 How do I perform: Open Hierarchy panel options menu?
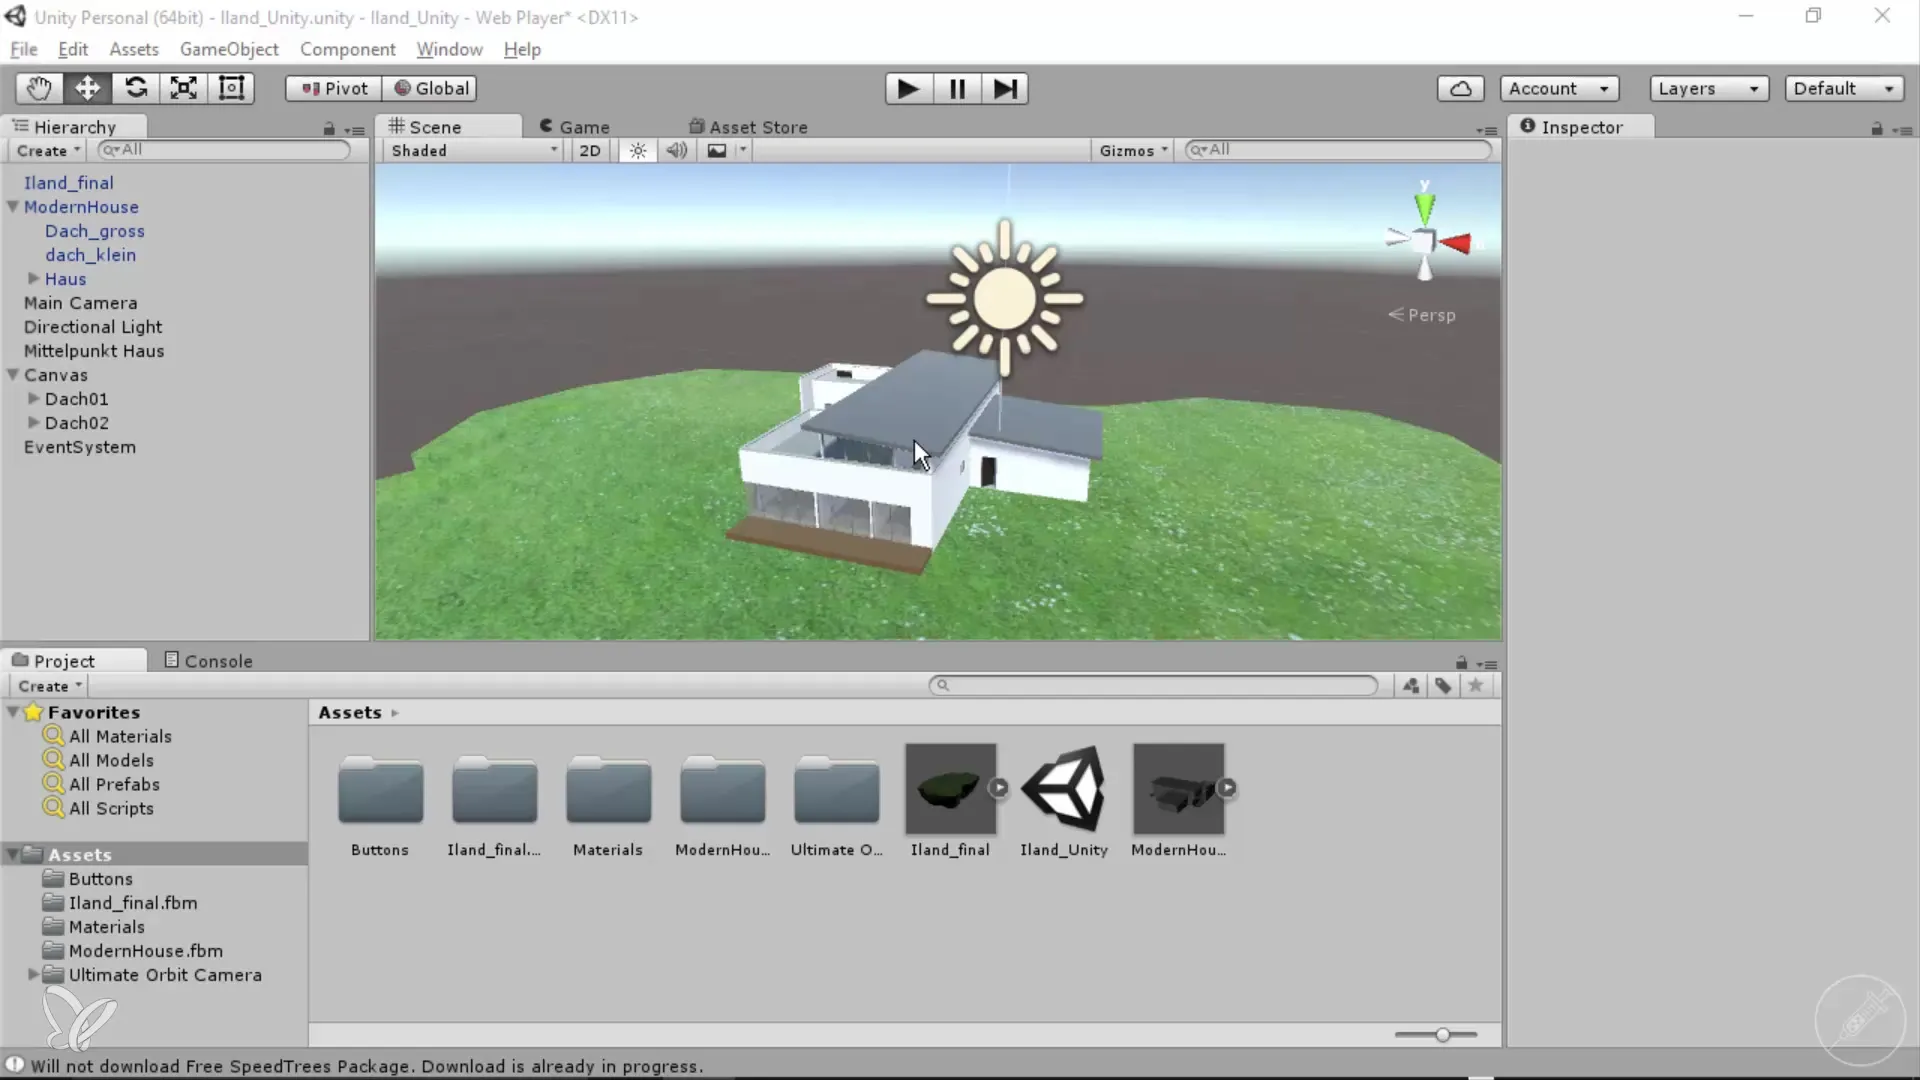(x=354, y=130)
